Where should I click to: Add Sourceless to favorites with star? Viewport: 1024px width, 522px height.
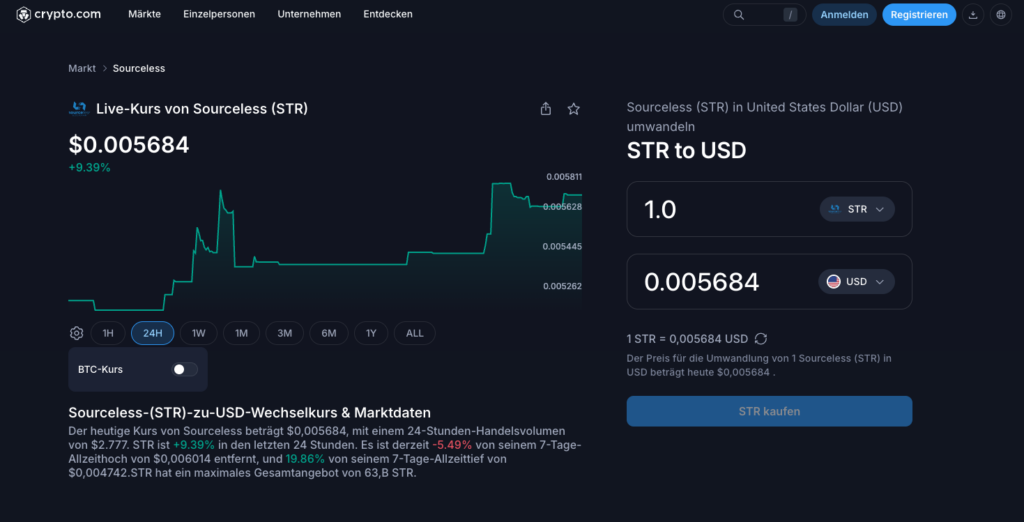(573, 109)
